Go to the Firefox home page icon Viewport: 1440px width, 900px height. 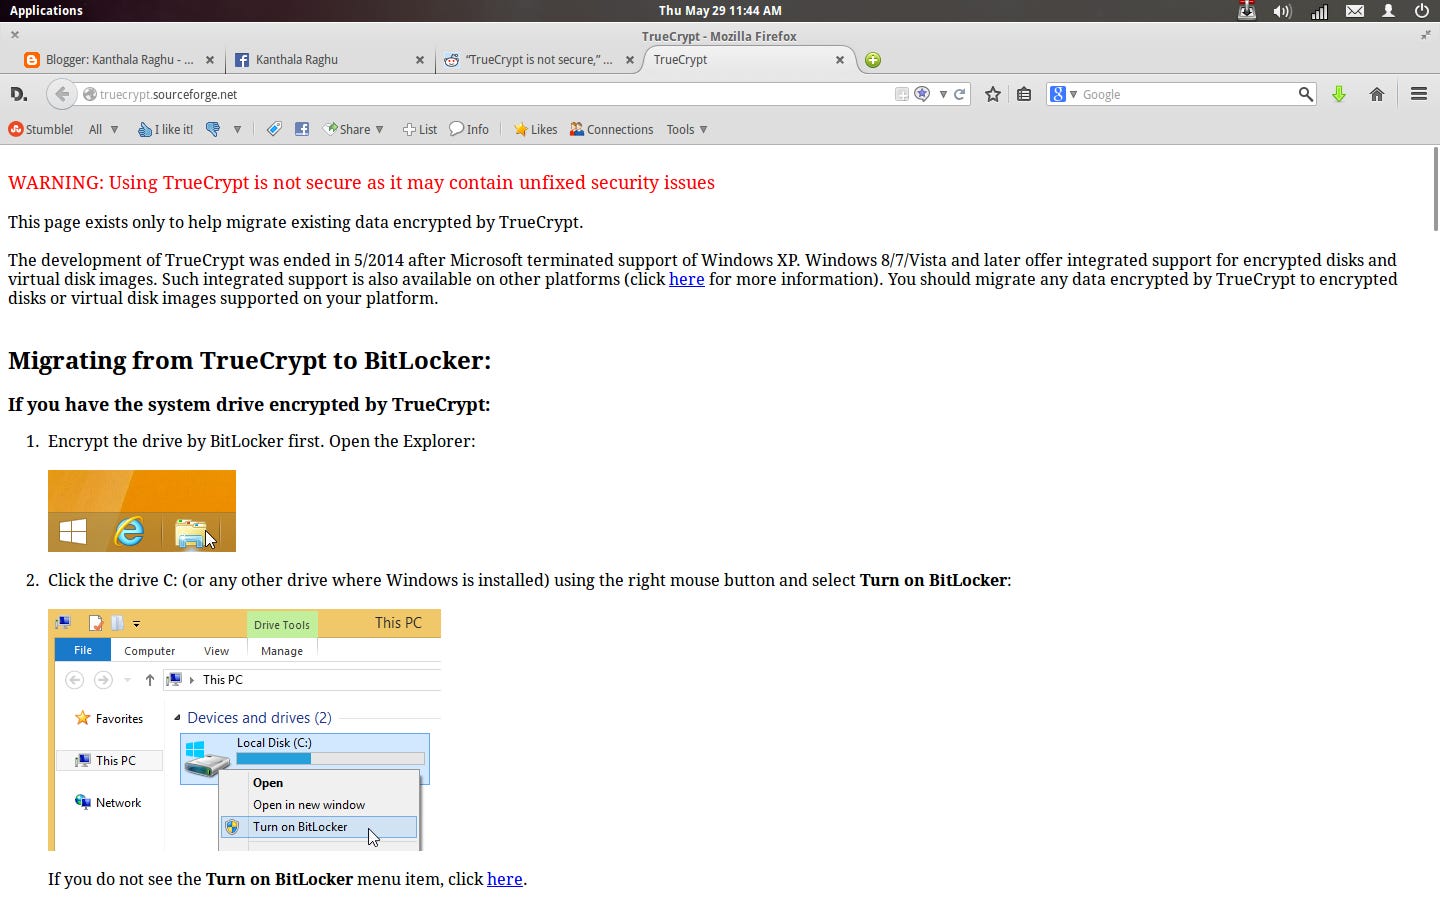pyautogui.click(x=1377, y=94)
